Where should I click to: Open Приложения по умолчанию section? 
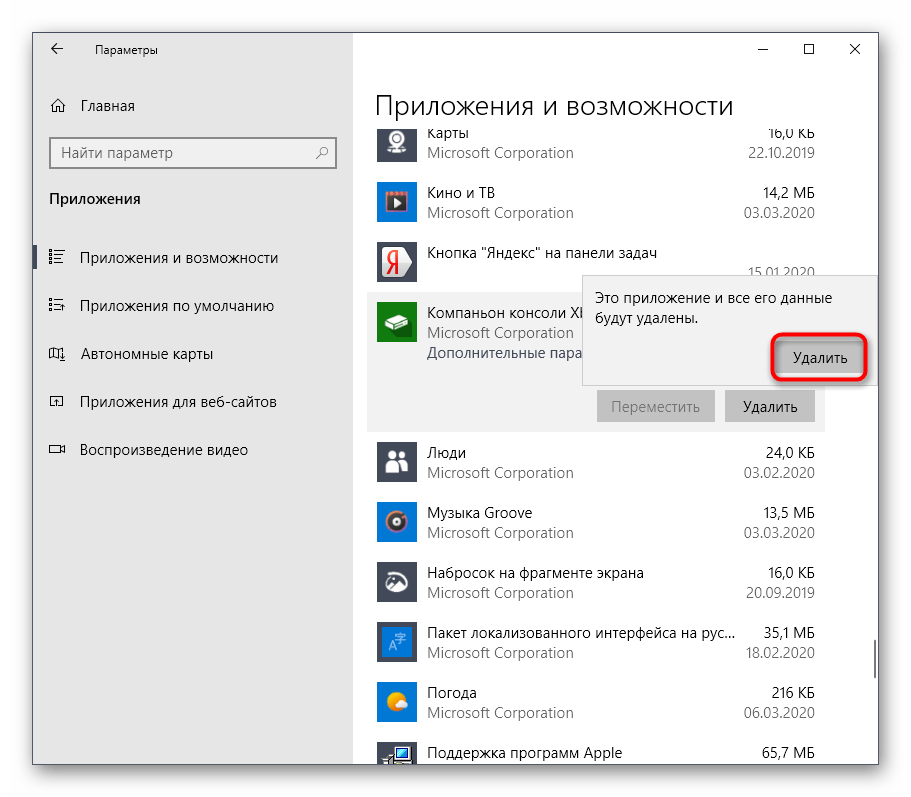[x=176, y=306]
